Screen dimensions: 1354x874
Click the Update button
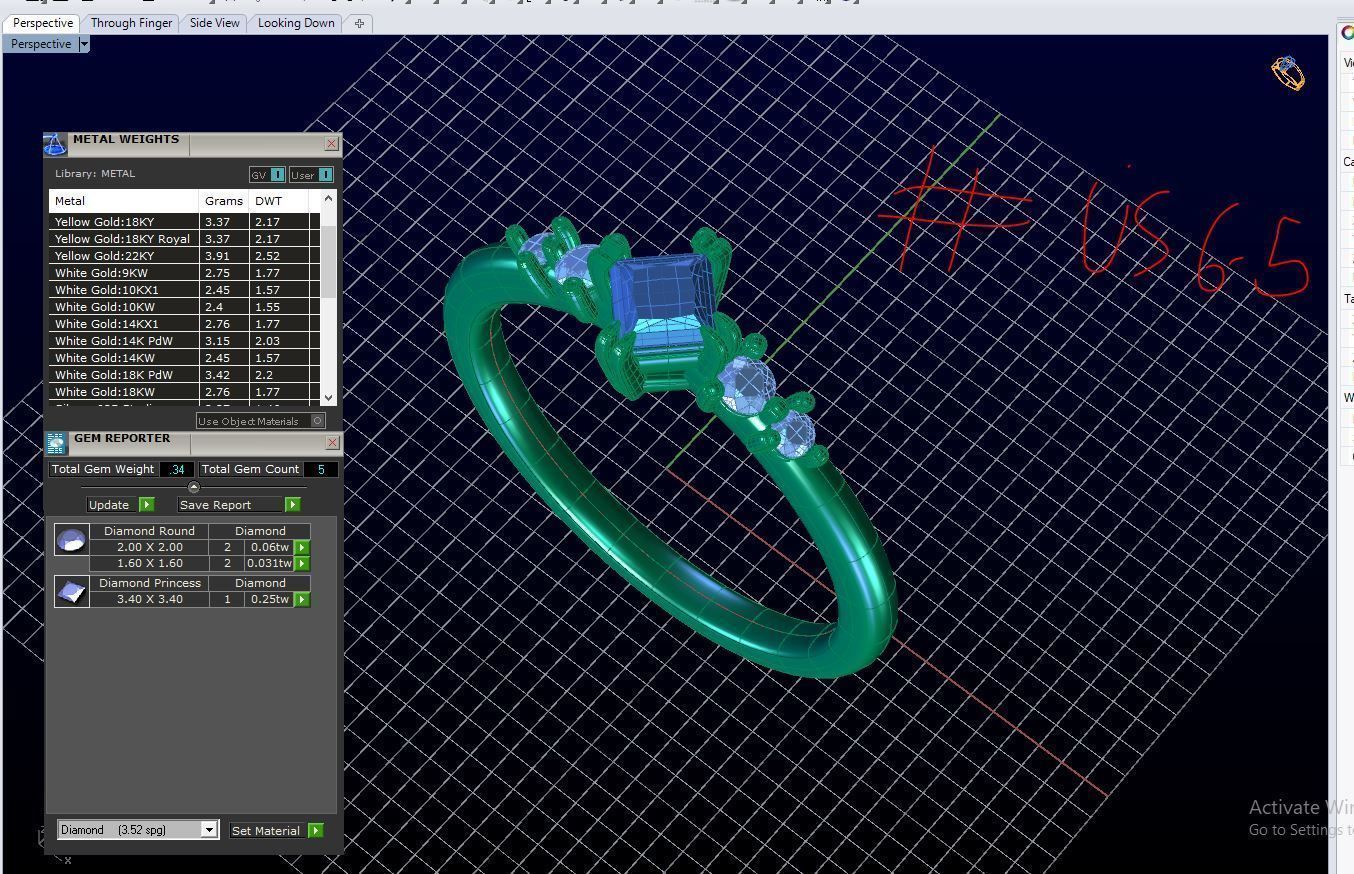(109, 505)
